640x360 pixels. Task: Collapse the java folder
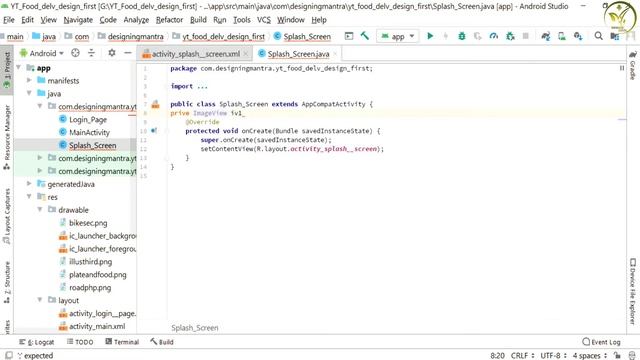click(29, 93)
